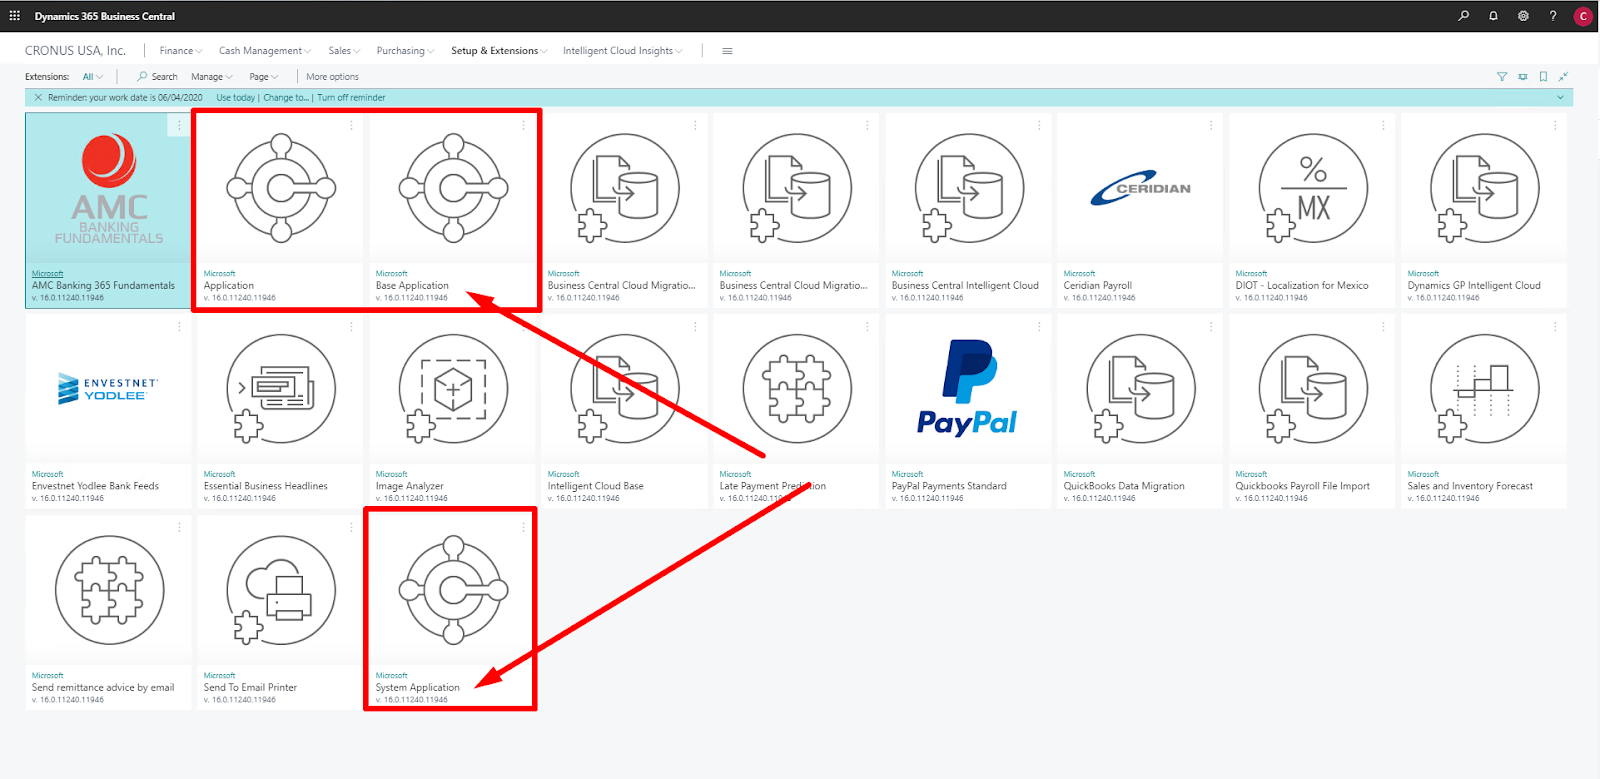Click the Turn off reminder link
This screenshot has width=1600, height=779.
(x=351, y=98)
